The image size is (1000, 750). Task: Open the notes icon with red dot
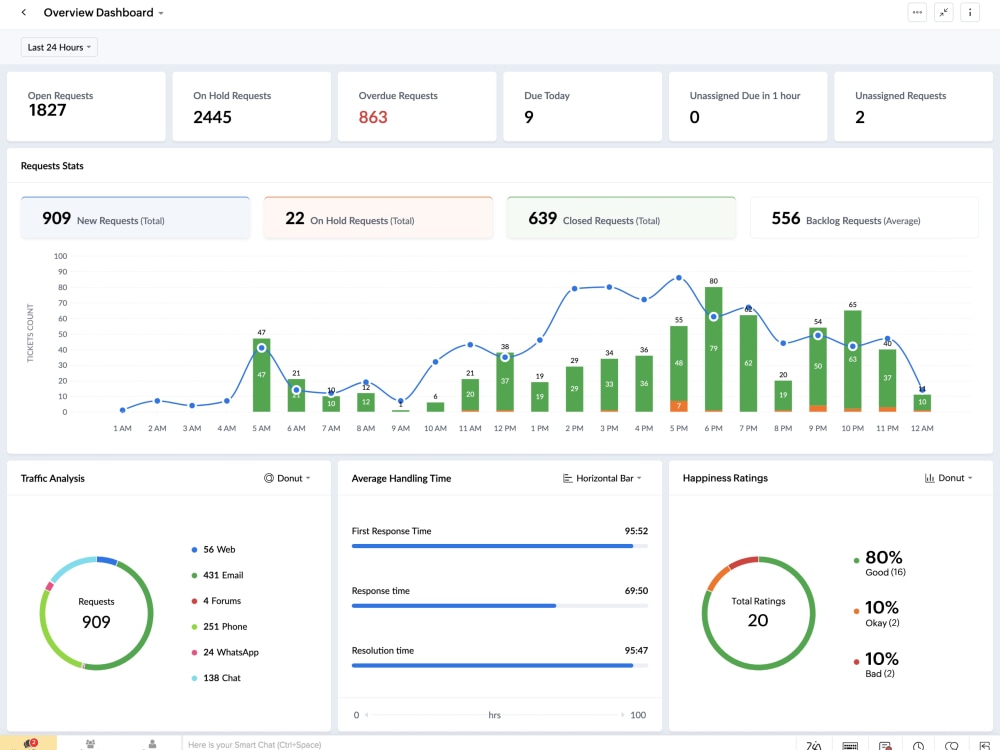(x=885, y=746)
